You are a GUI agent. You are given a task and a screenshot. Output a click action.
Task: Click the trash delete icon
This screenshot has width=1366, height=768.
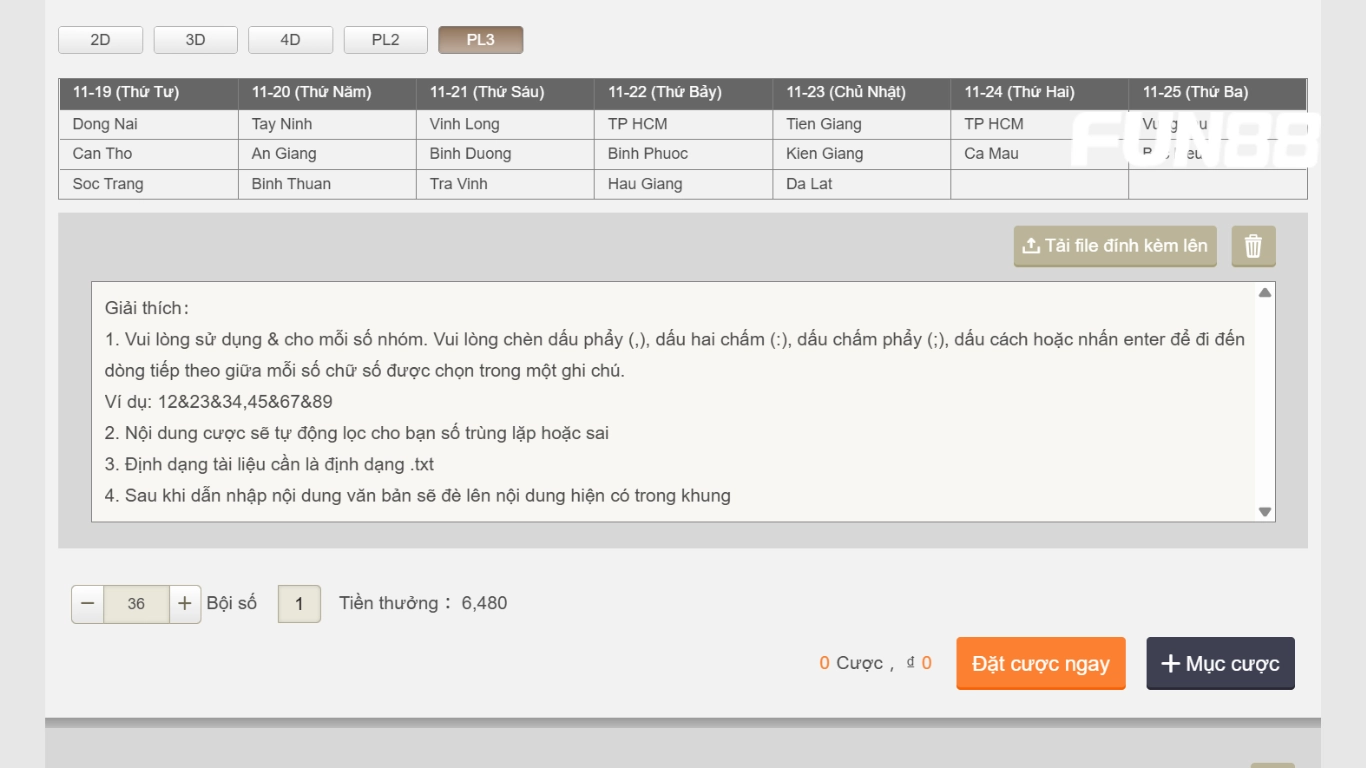[1253, 246]
